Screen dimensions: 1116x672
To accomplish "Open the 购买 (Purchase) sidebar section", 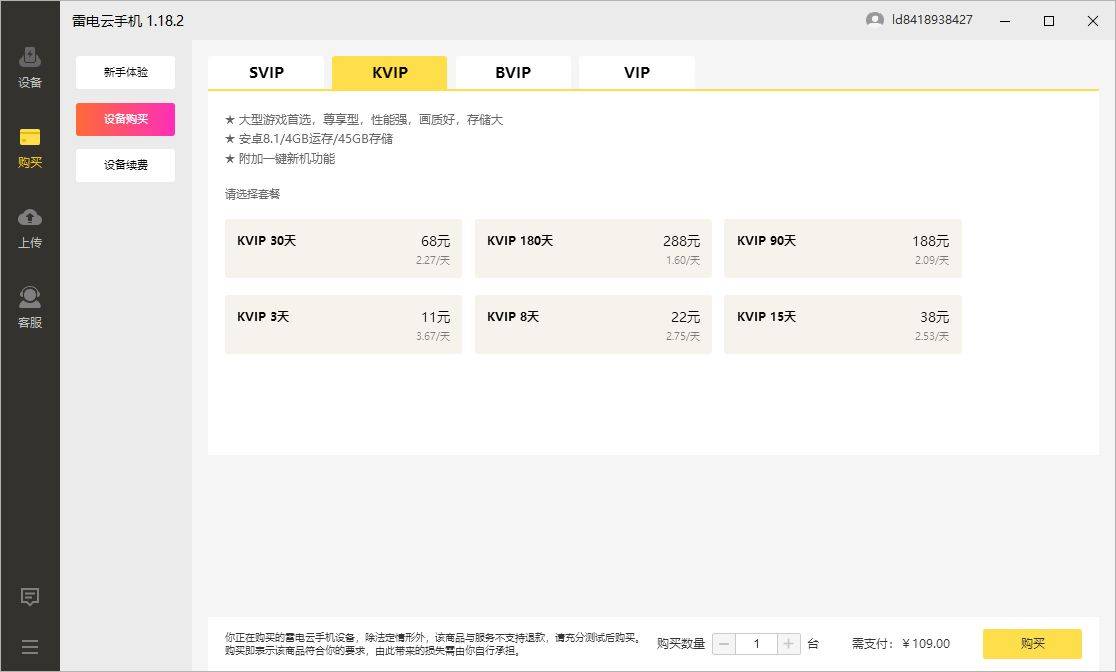I will tap(29, 148).
